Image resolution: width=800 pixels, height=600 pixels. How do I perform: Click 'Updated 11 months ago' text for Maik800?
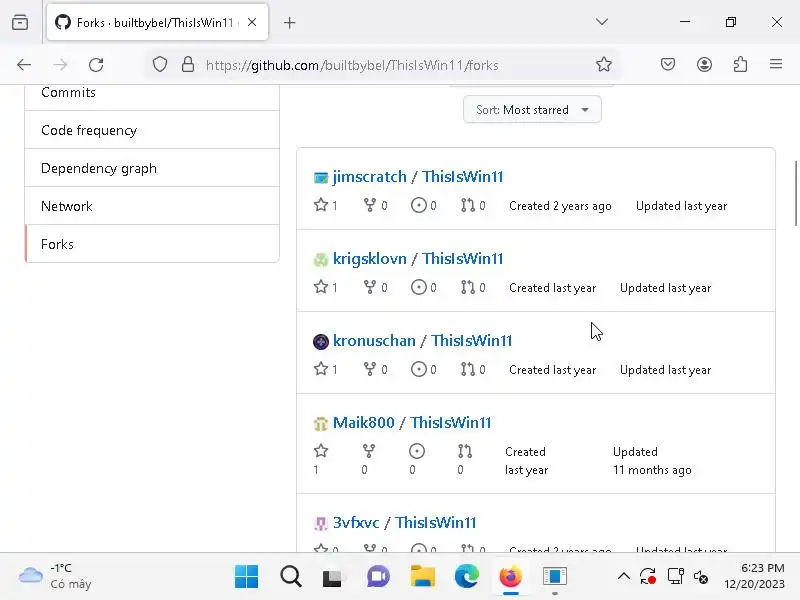click(x=652, y=461)
